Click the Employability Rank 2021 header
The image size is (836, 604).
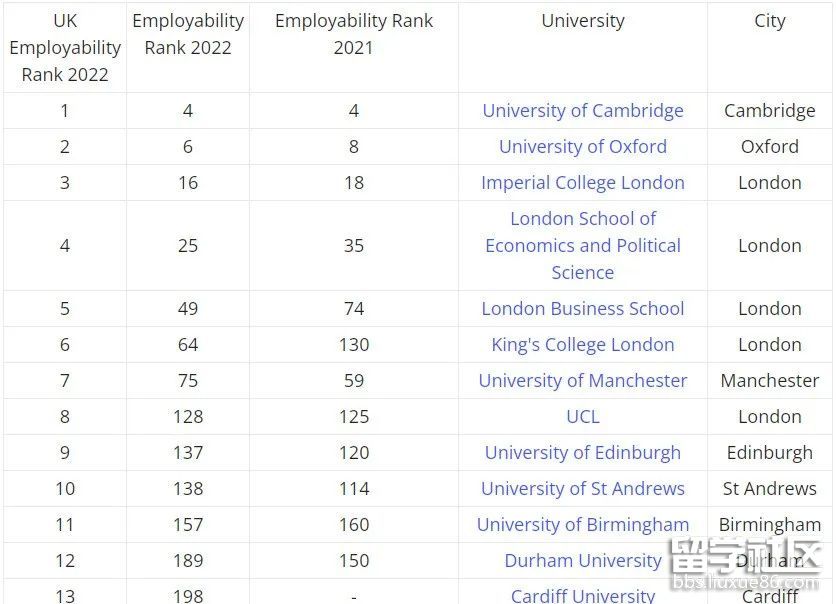(353, 34)
